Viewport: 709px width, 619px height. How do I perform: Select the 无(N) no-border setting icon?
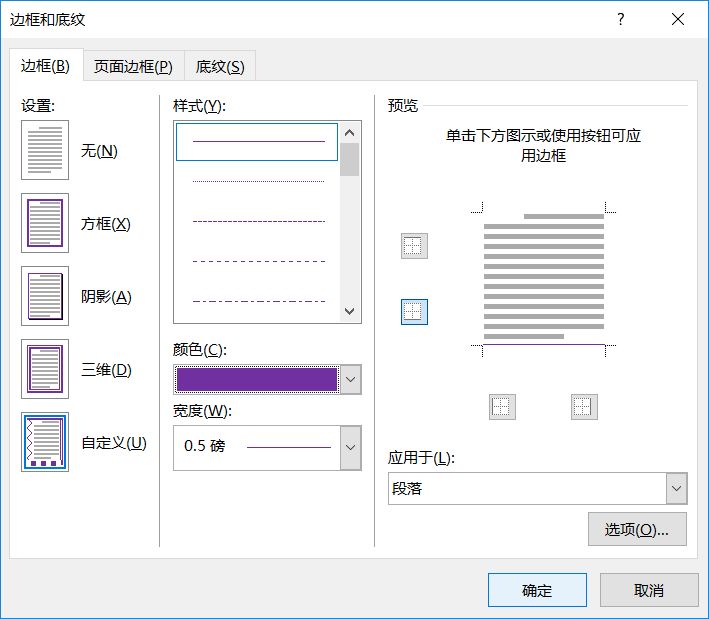tap(45, 150)
